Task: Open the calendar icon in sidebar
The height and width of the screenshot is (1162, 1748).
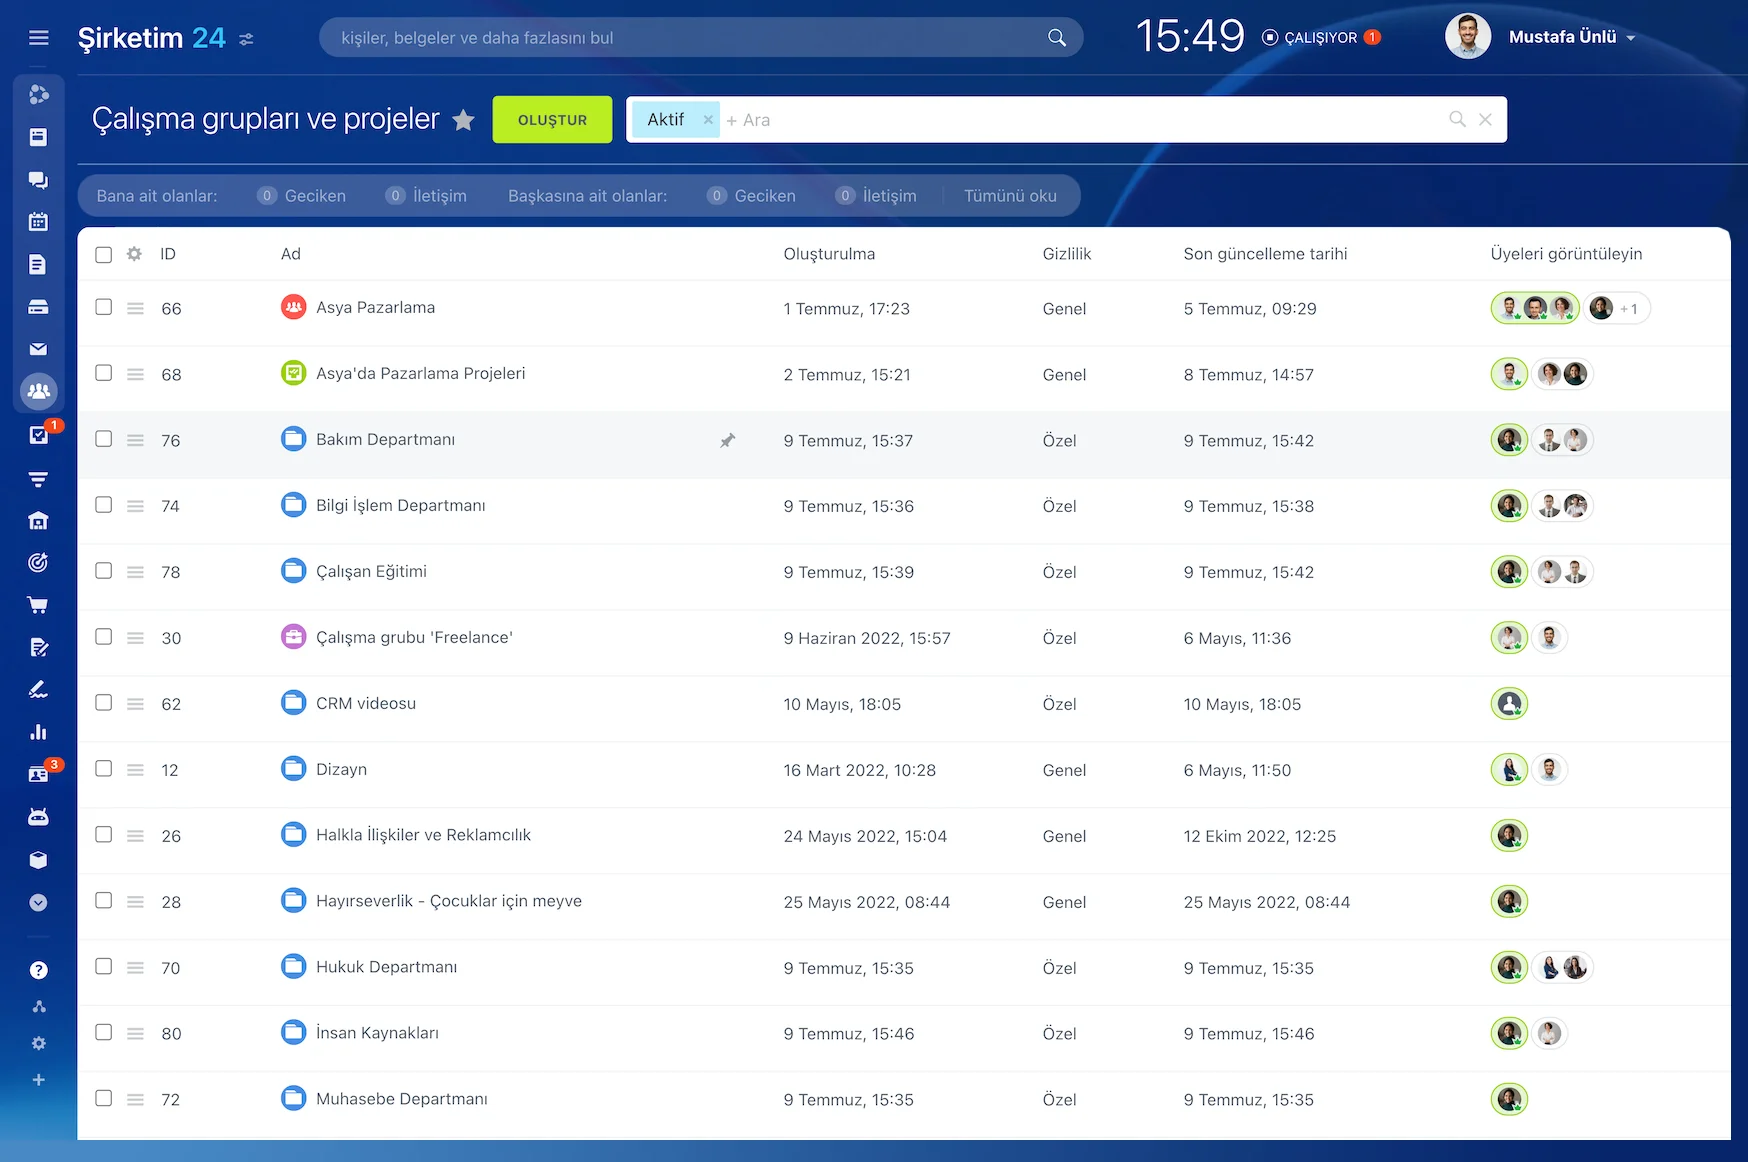Action: [38, 222]
